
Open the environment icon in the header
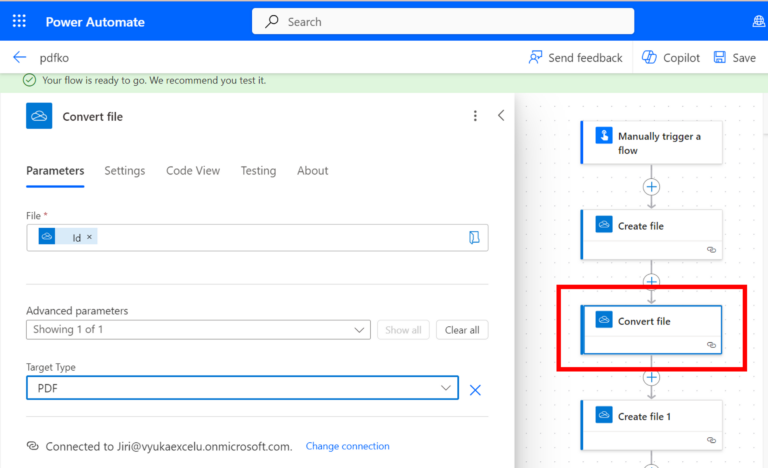coord(759,21)
